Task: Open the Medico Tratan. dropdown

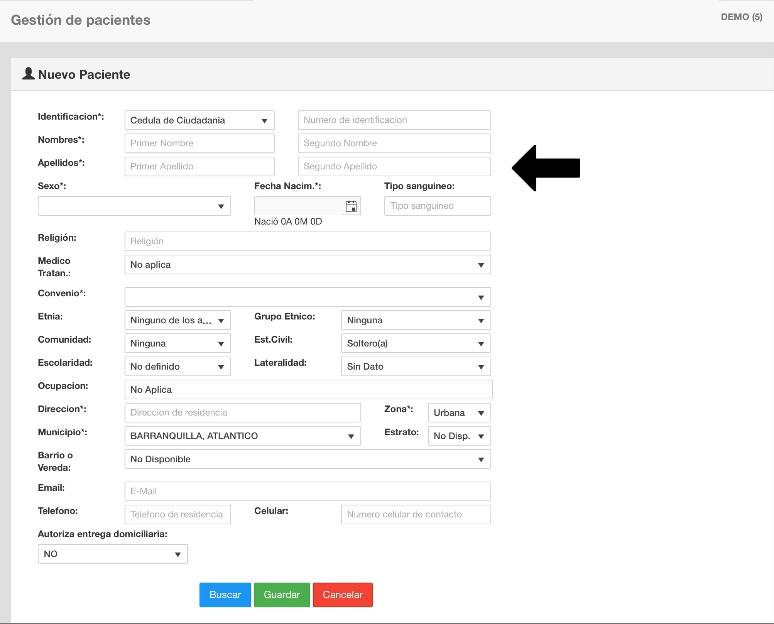Action: [x=307, y=265]
